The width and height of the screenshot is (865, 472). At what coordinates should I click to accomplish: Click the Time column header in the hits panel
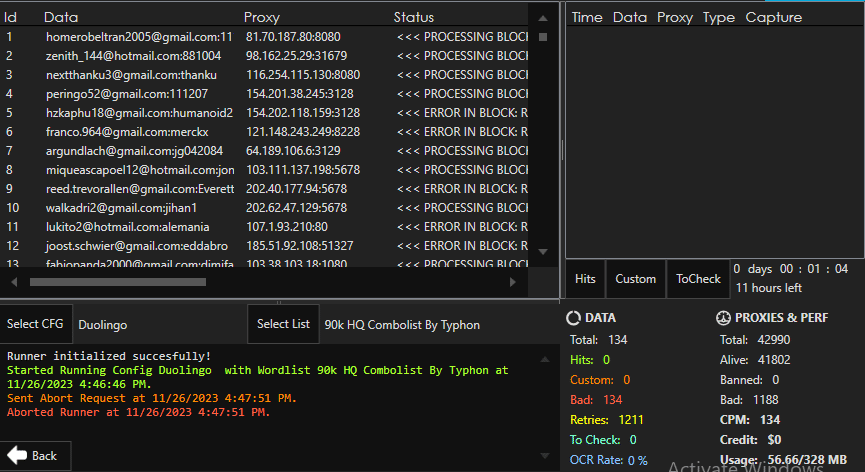coord(587,17)
